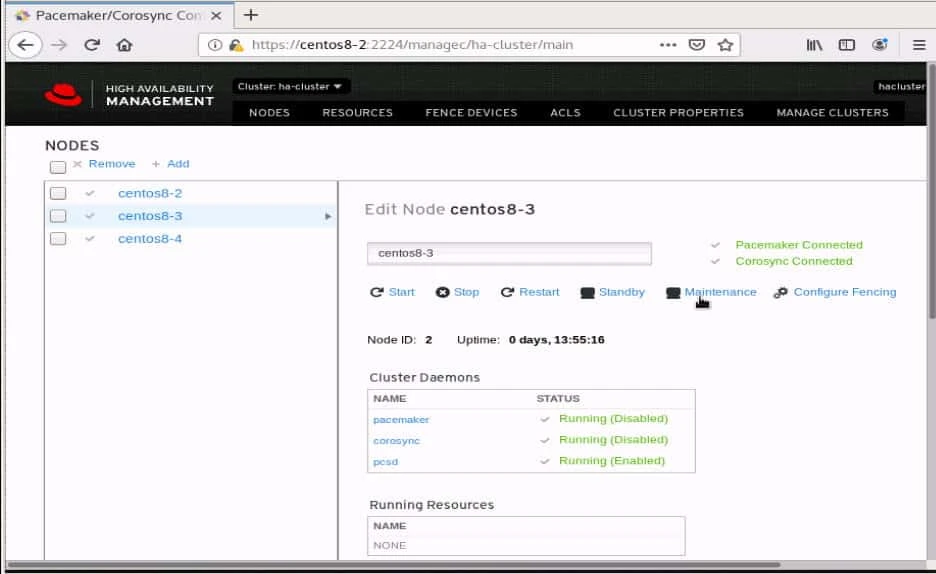Click the Standby link
The image size is (936, 574).
(621, 292)
